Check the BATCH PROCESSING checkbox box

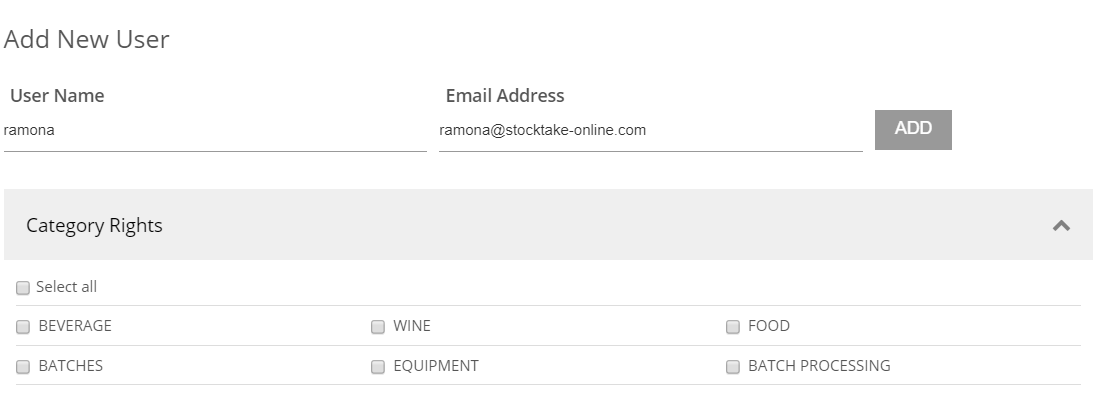coord(733,367)
